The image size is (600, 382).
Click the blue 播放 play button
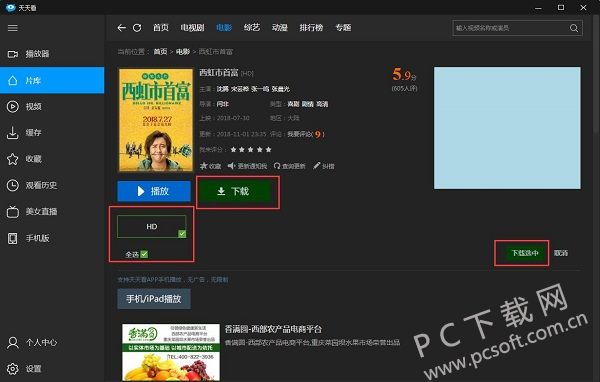[154, 191]
